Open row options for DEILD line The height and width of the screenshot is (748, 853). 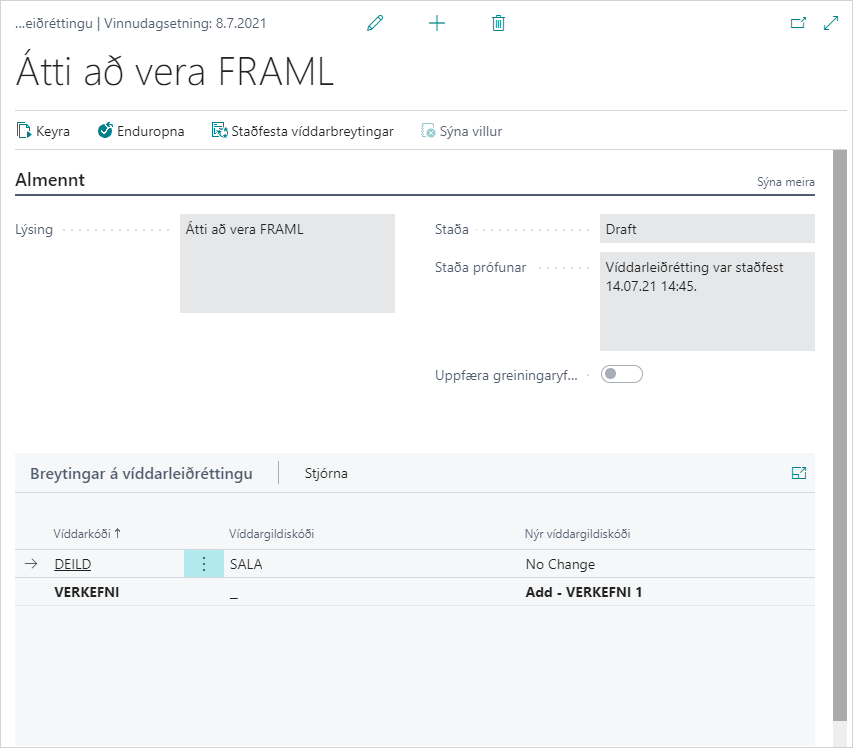point(204,564)
